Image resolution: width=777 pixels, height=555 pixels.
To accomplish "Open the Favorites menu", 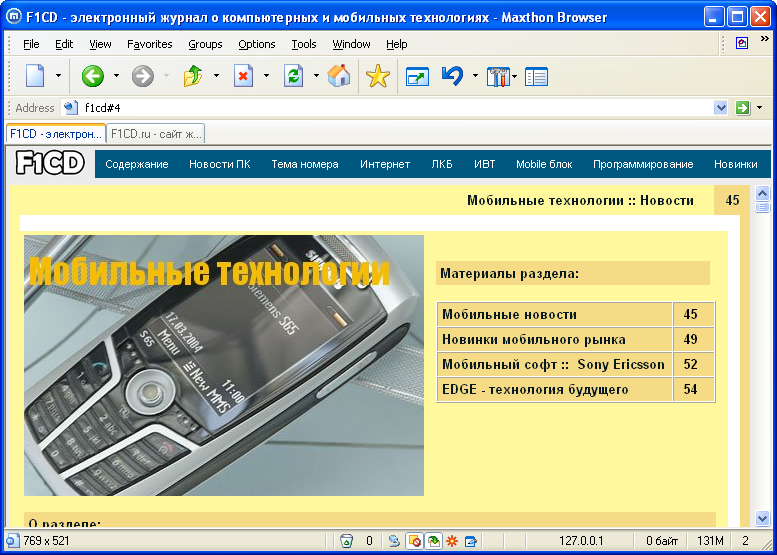I will click(150, 44).
